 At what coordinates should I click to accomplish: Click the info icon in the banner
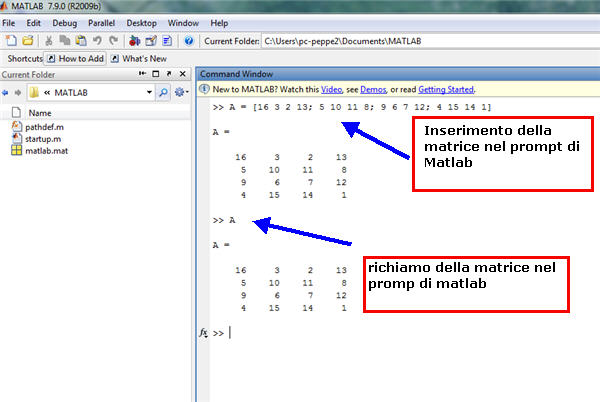pyautogui.click(x=204, y=89)
